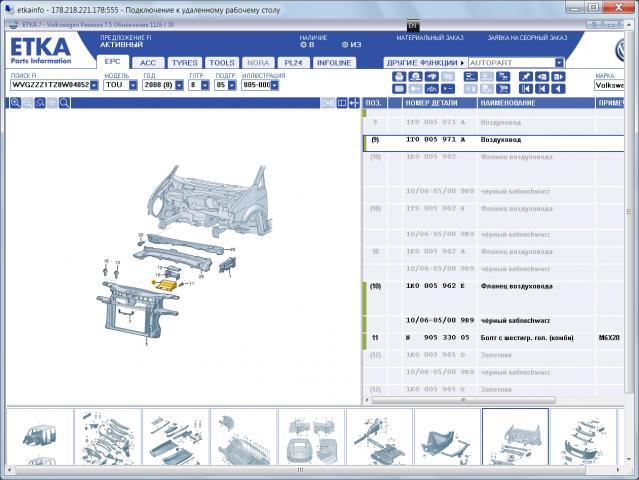Viewport: 639px width, 480px height.
Task: Open the wheel housing thumbnail left of the selected one
Action: pyautogui.click(x=447, y=437)
